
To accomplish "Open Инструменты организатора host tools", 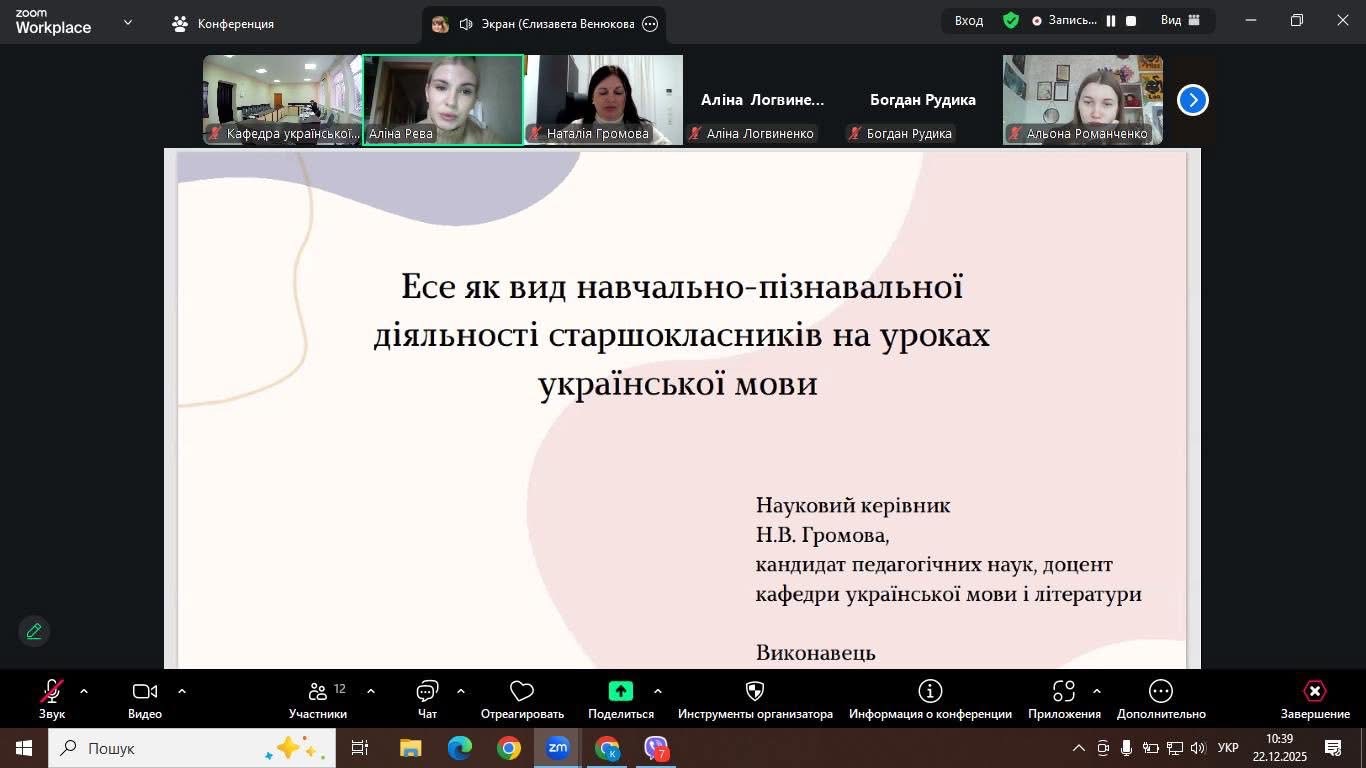I will [x=755, y=692].
